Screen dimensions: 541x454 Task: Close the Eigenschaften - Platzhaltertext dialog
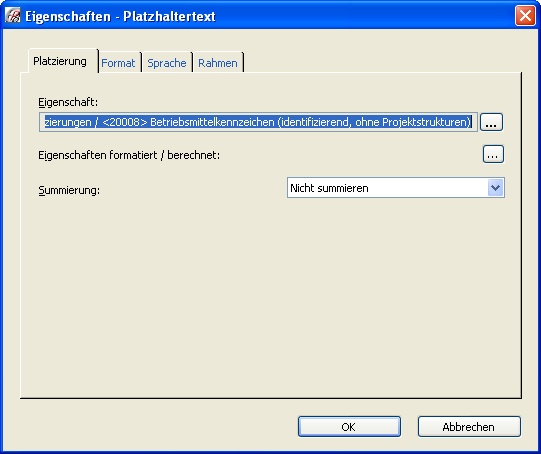pos(525,16)
